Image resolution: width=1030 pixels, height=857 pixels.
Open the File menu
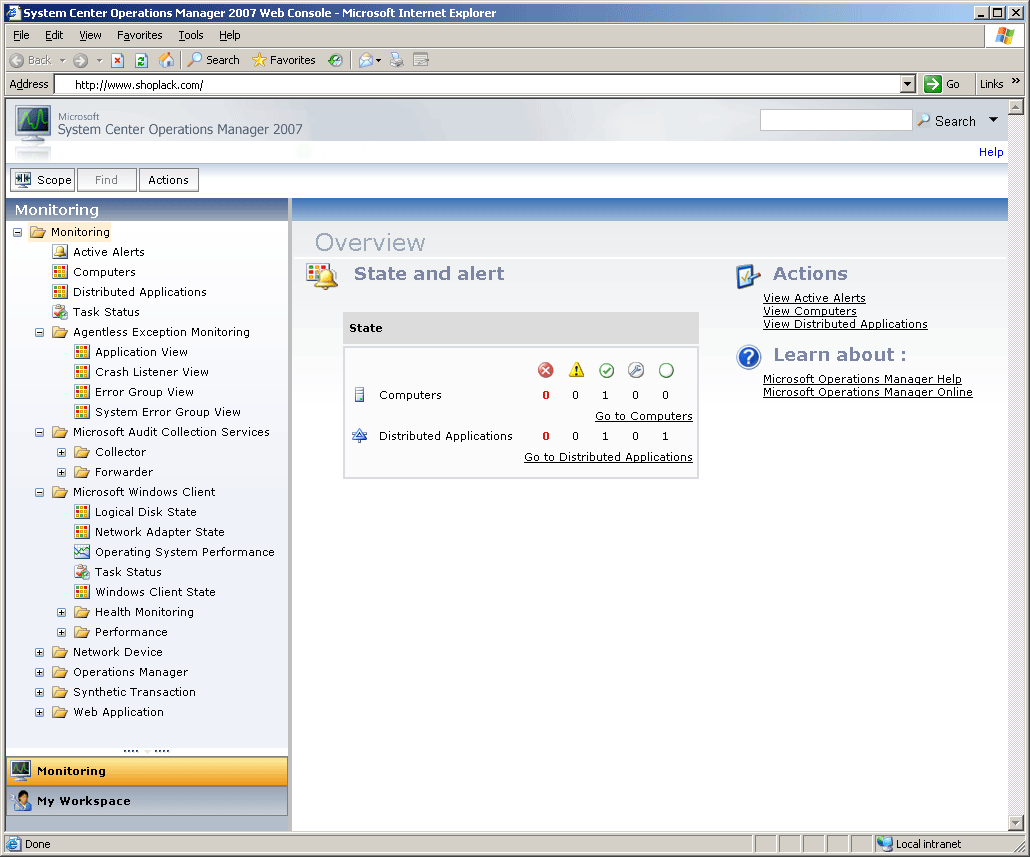pyautogui.click(x=21, y=35)
